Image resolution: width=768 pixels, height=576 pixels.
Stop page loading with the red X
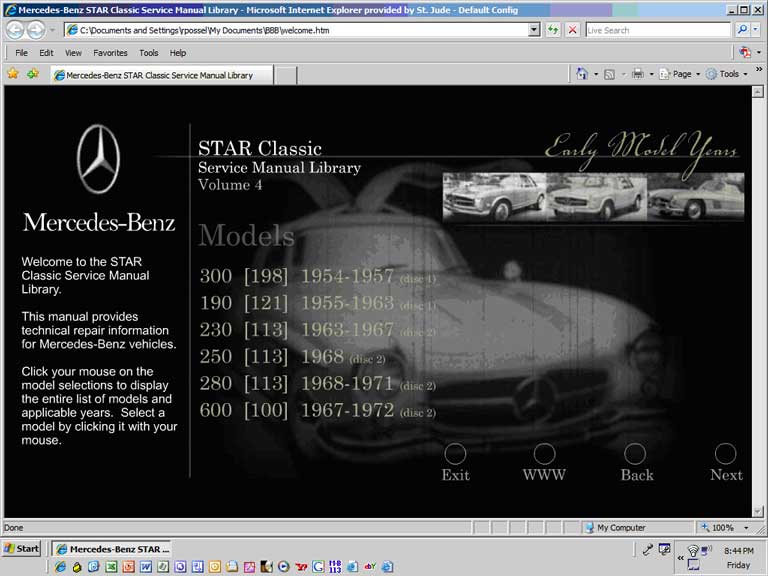pyautogui.click(x=572, y=30)
